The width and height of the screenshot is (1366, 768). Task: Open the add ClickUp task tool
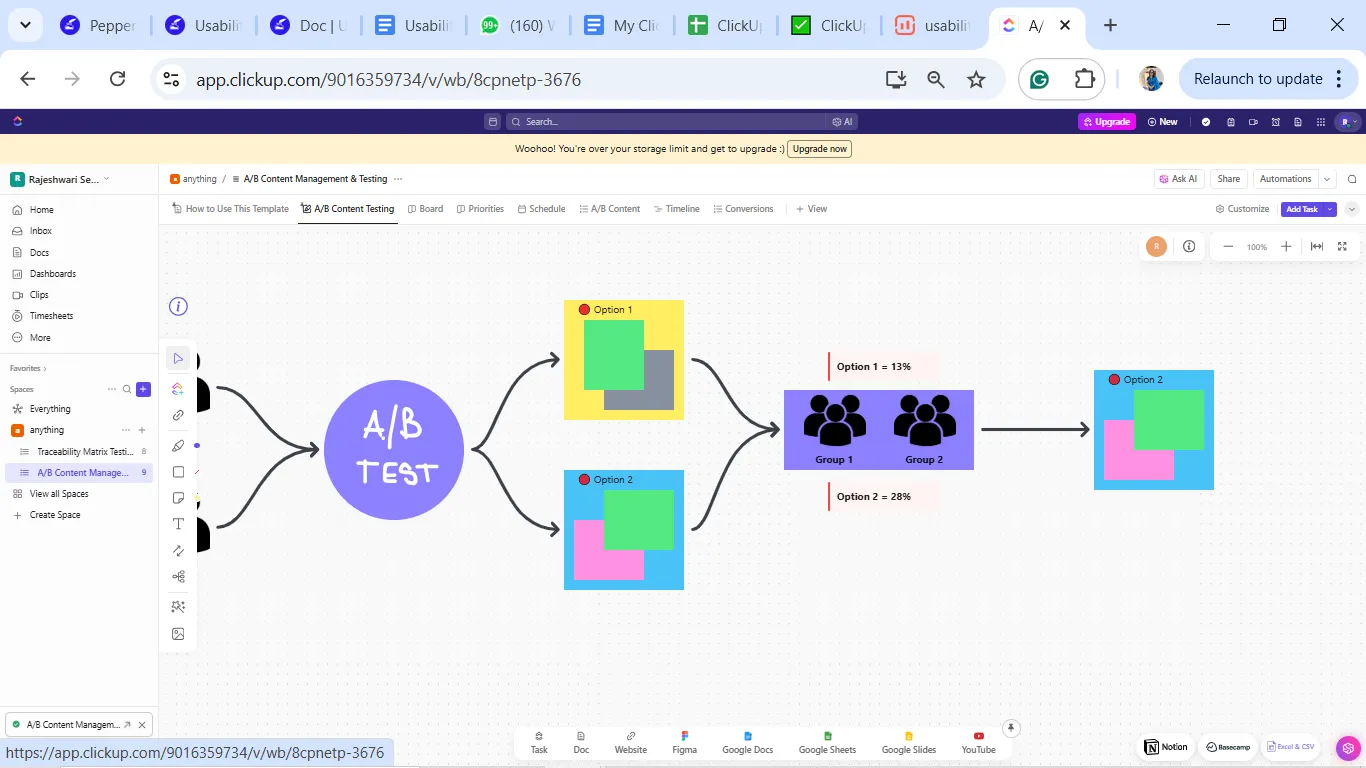point(178,389)
